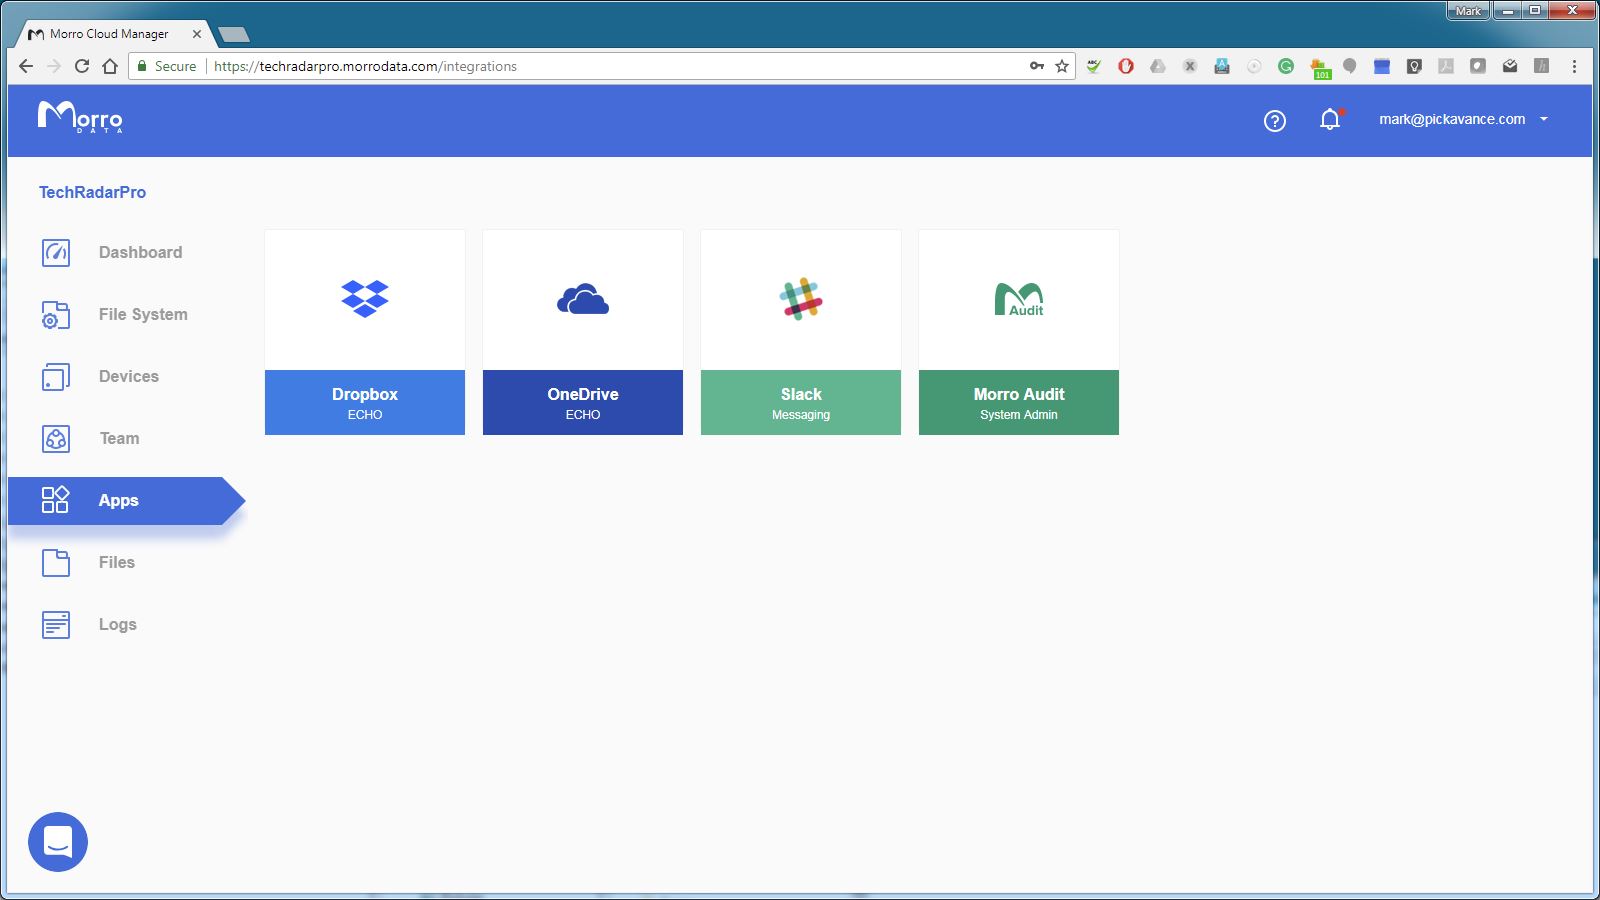Click the red Opera-style extension icon

pos(1126,66)
